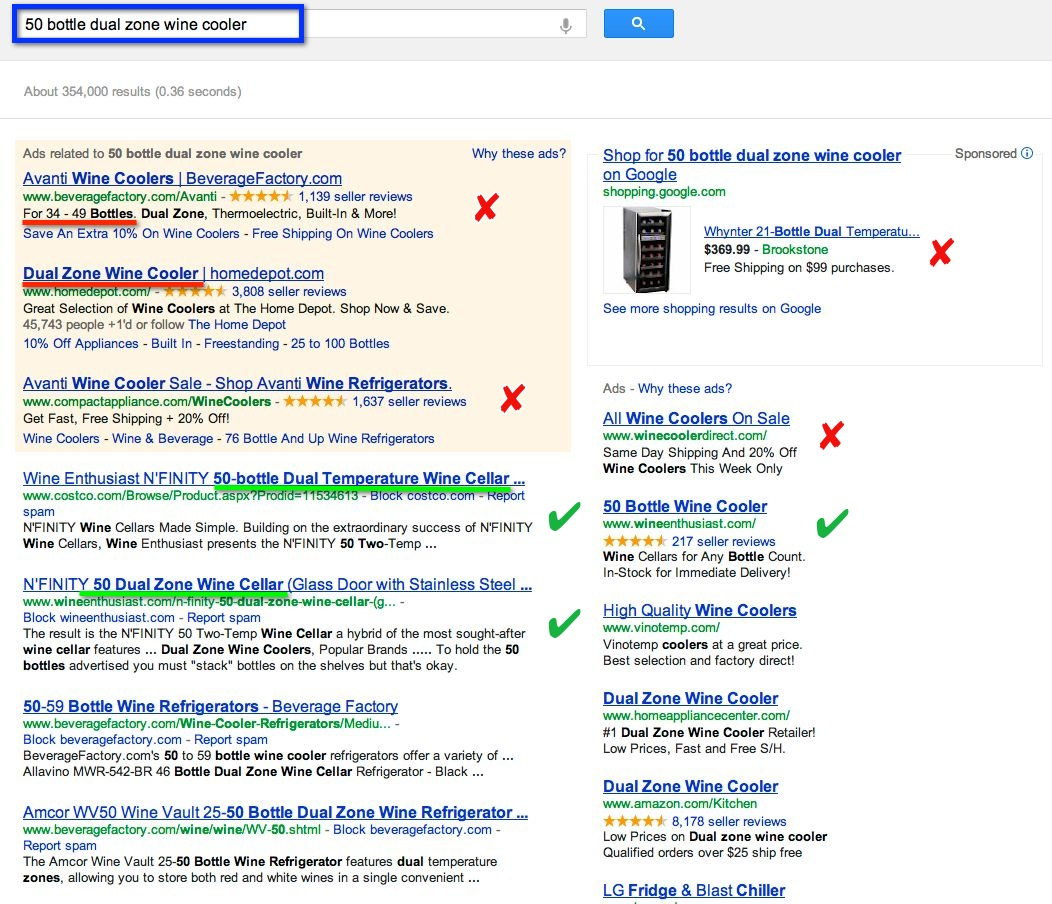
Task: Click 'Report spam' under Amcor result
Action: point(60,846)
